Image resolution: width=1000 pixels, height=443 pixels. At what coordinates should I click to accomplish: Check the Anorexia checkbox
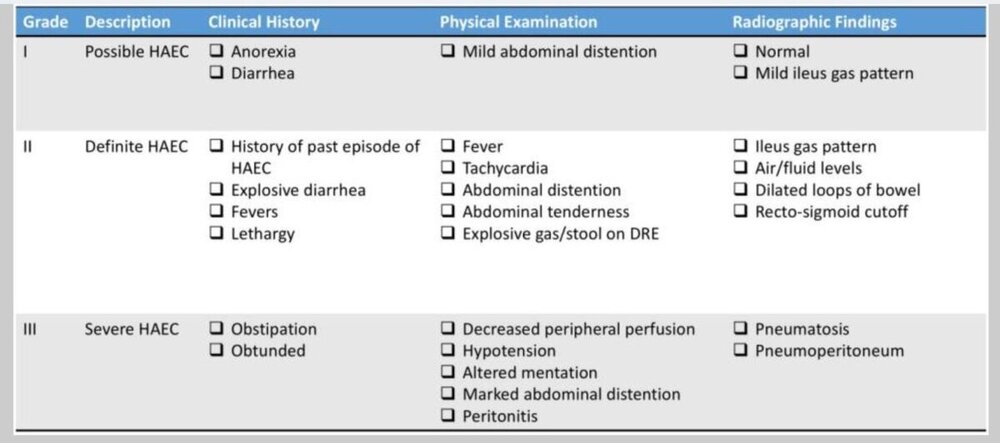[217, 52]
